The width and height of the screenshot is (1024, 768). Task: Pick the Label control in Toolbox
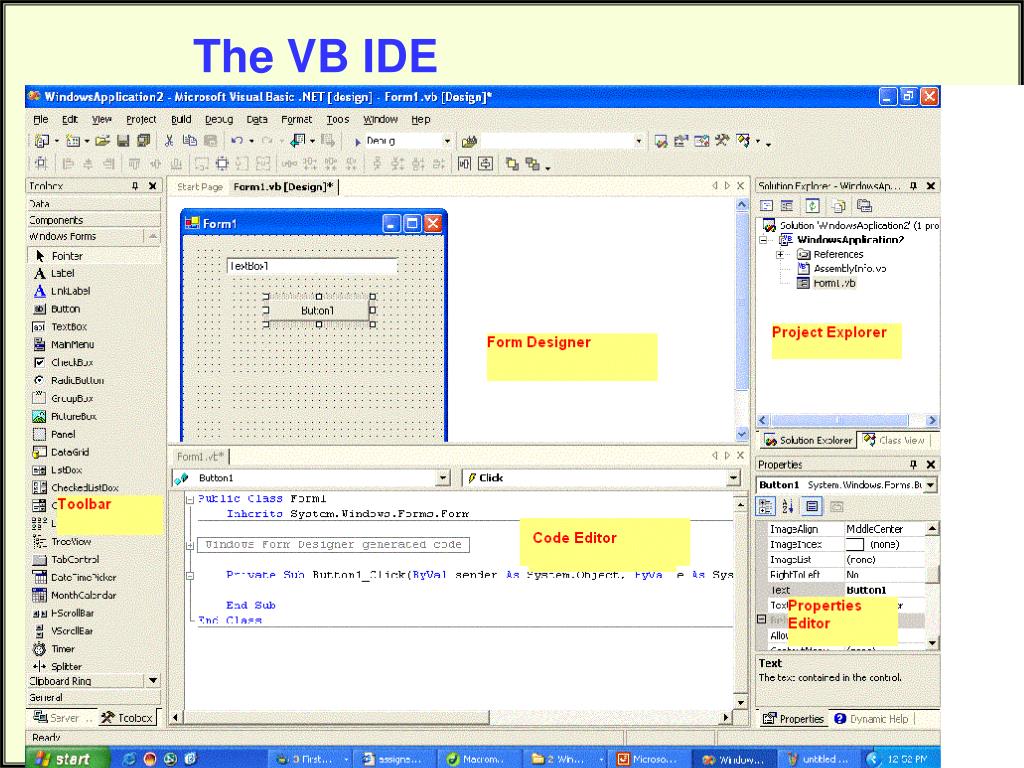point(54,274)
